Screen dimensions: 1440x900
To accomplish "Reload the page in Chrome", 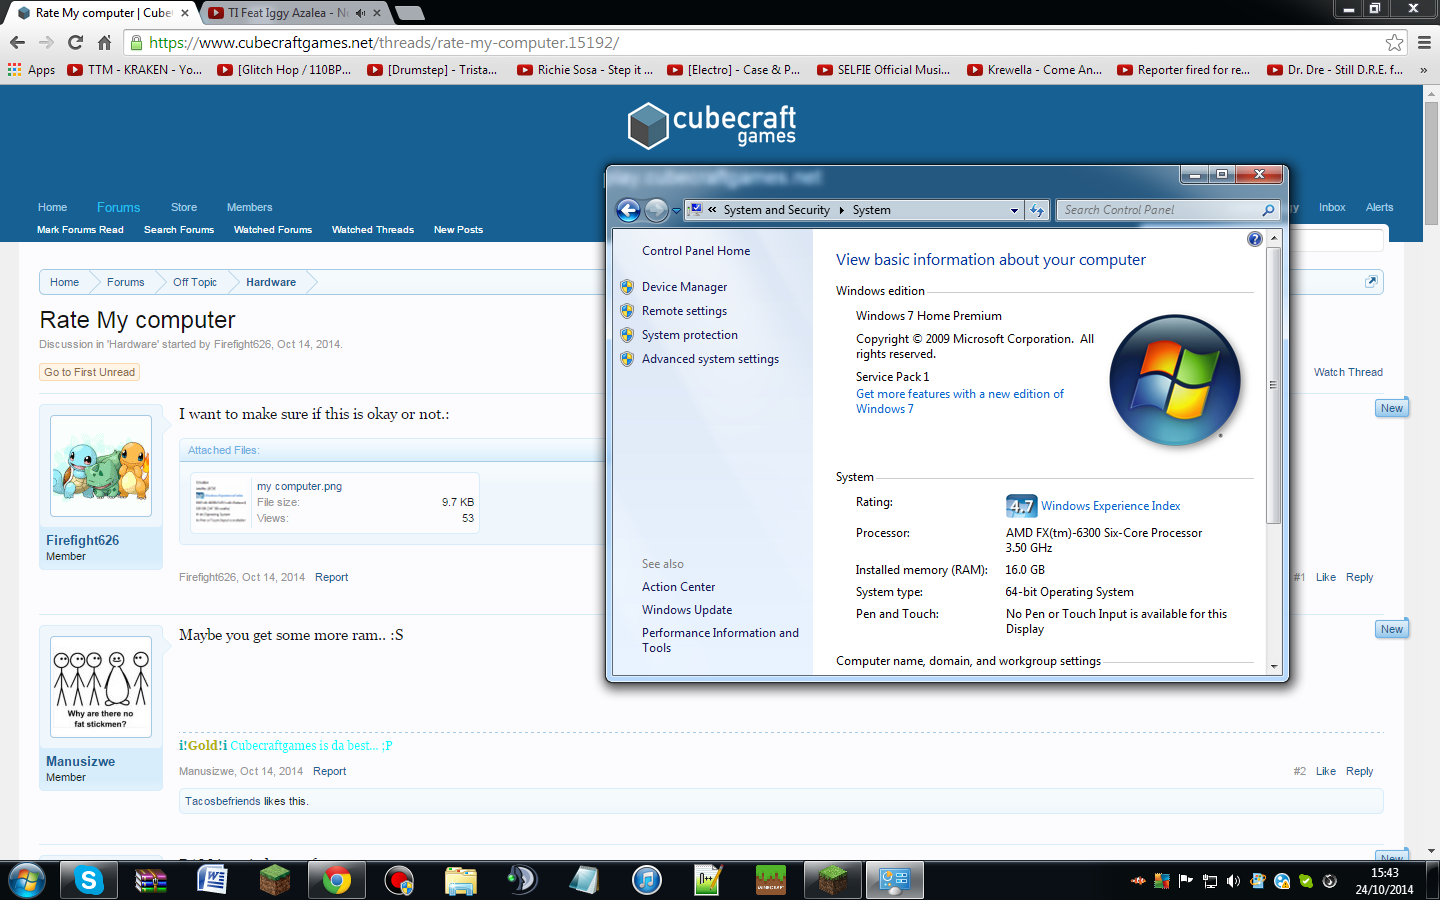I will [x=75, y=42].
